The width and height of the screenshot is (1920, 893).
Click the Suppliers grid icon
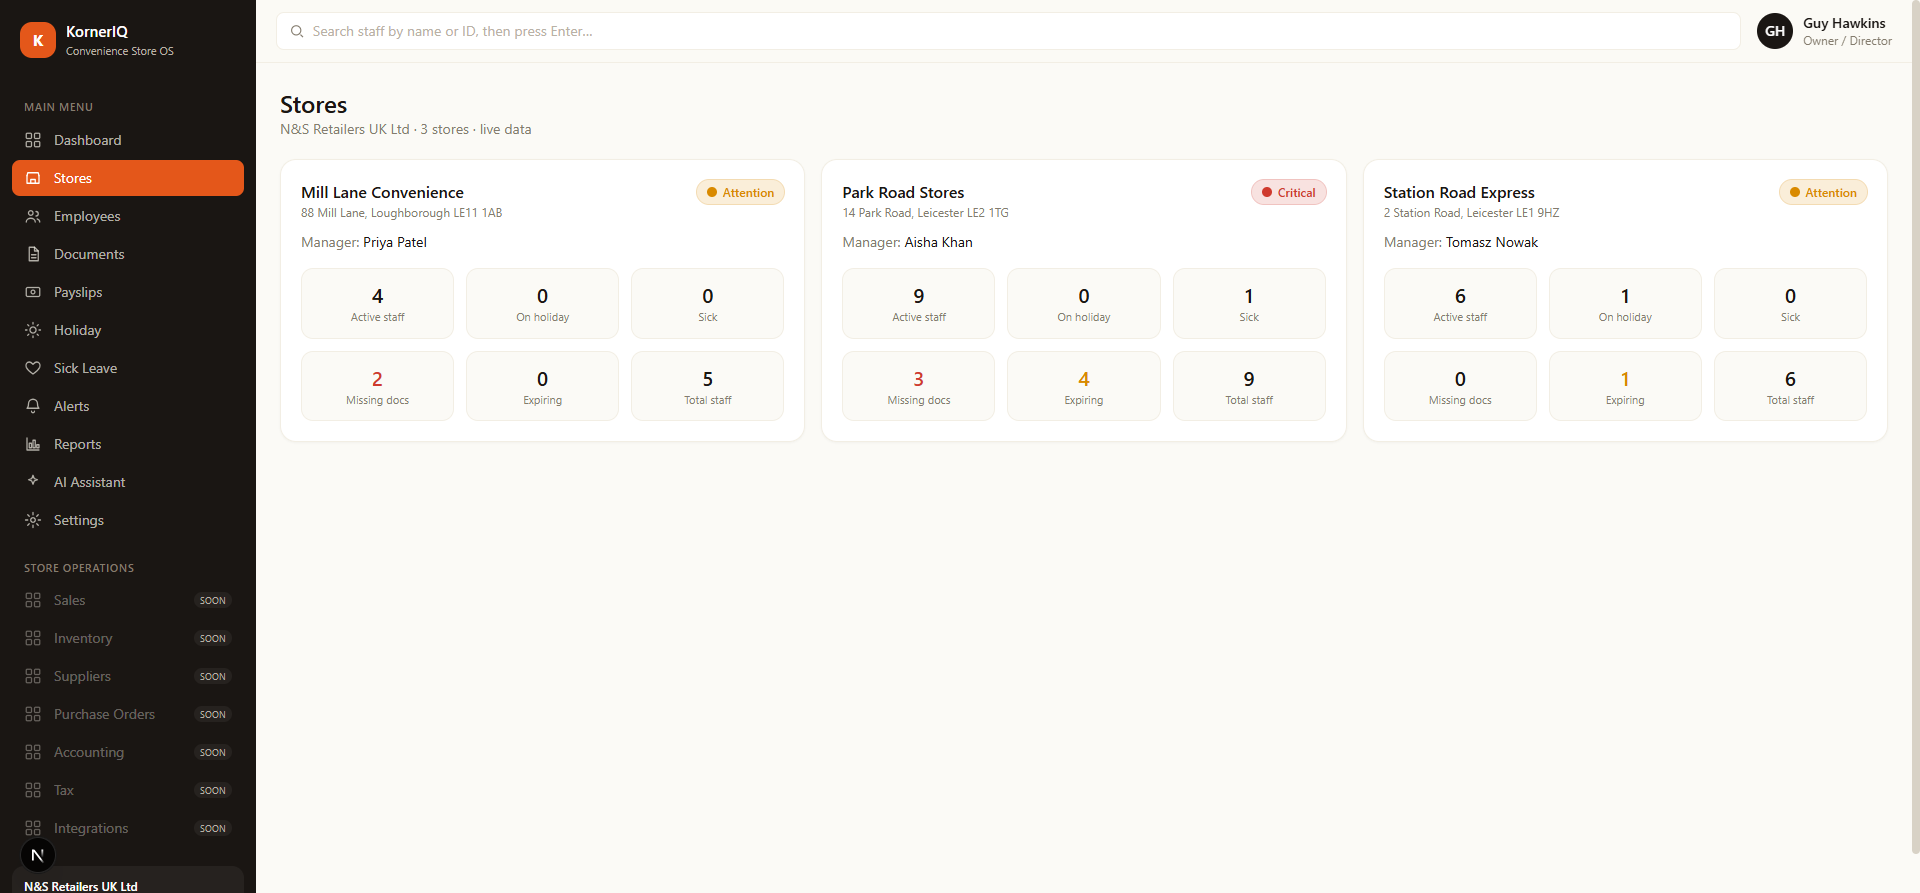click(33, 676)
